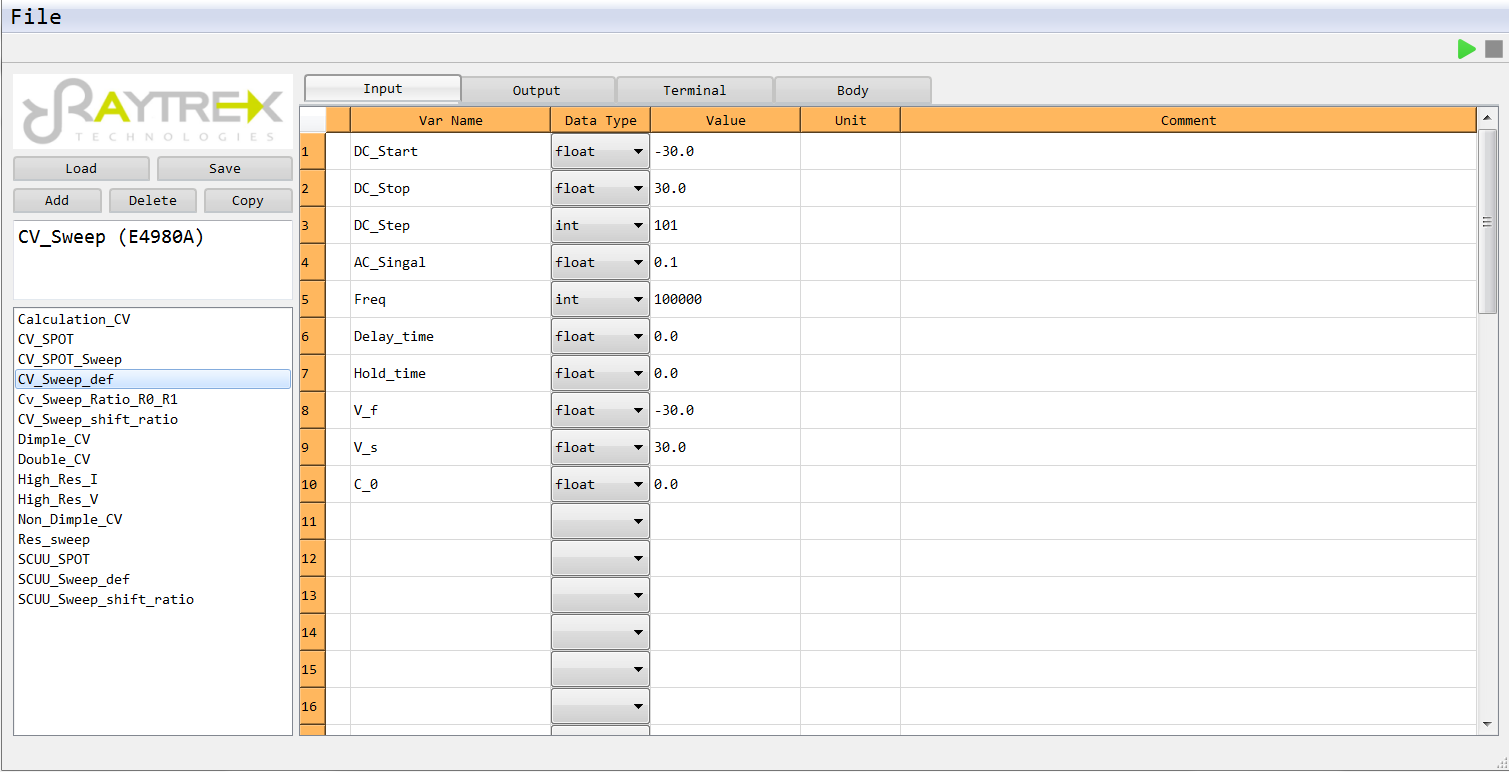Open the File menu

point(36,17)
